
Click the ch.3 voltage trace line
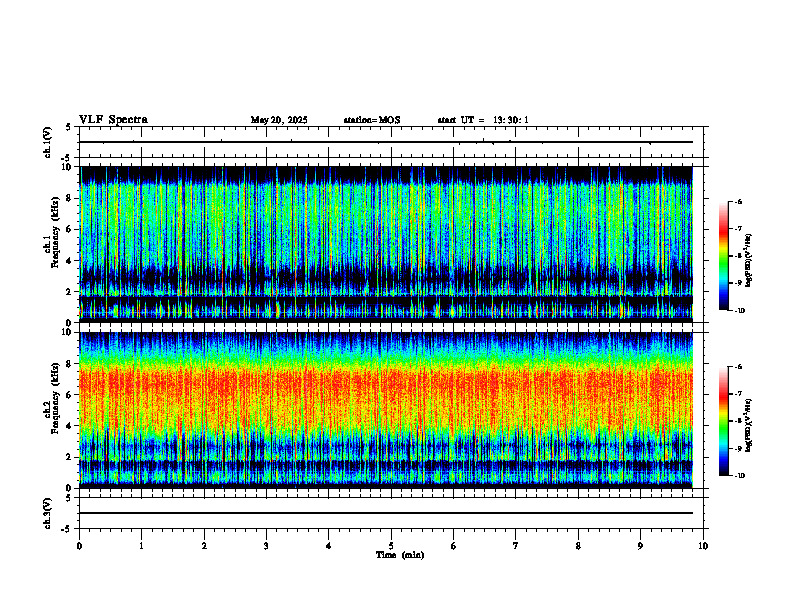(386, 513)
